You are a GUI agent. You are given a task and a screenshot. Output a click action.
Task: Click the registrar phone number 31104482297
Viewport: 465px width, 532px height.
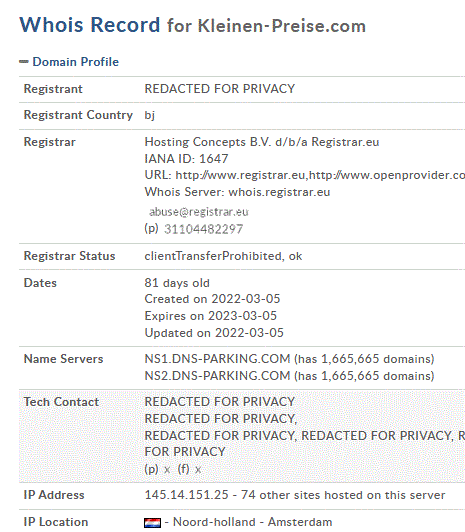tap(204, 229)
